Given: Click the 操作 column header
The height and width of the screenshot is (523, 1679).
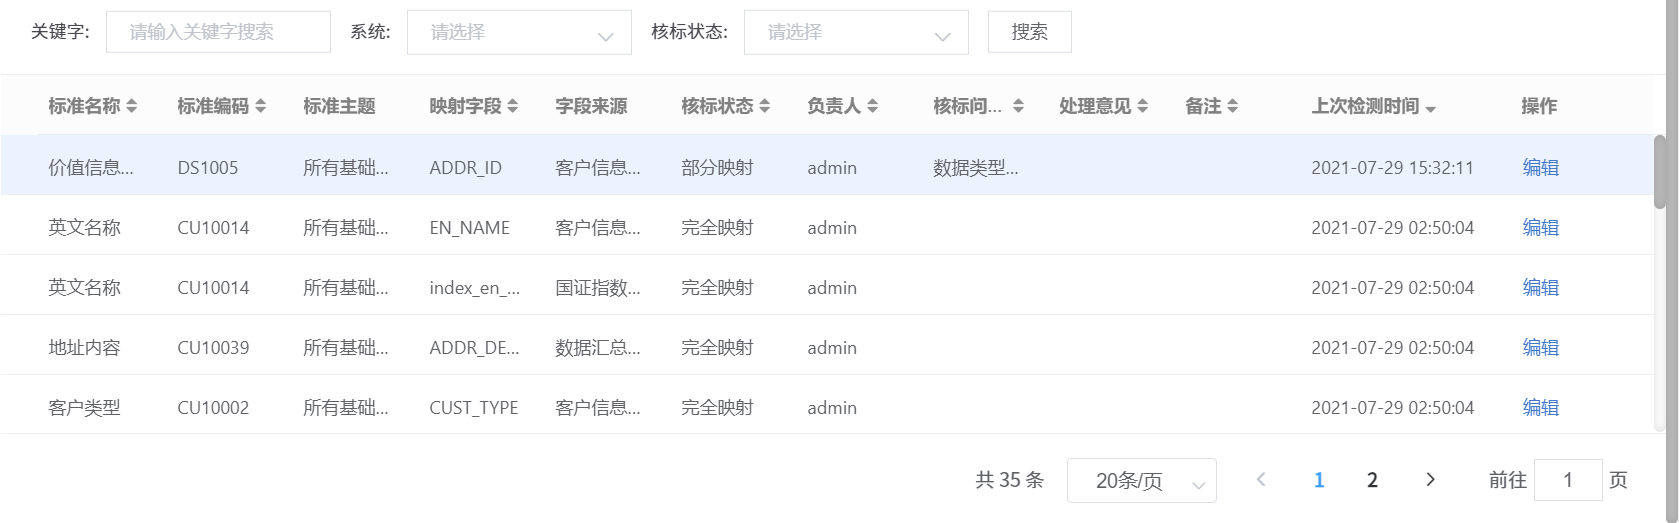Looking at the screenshot, I should pos(1539,106).
